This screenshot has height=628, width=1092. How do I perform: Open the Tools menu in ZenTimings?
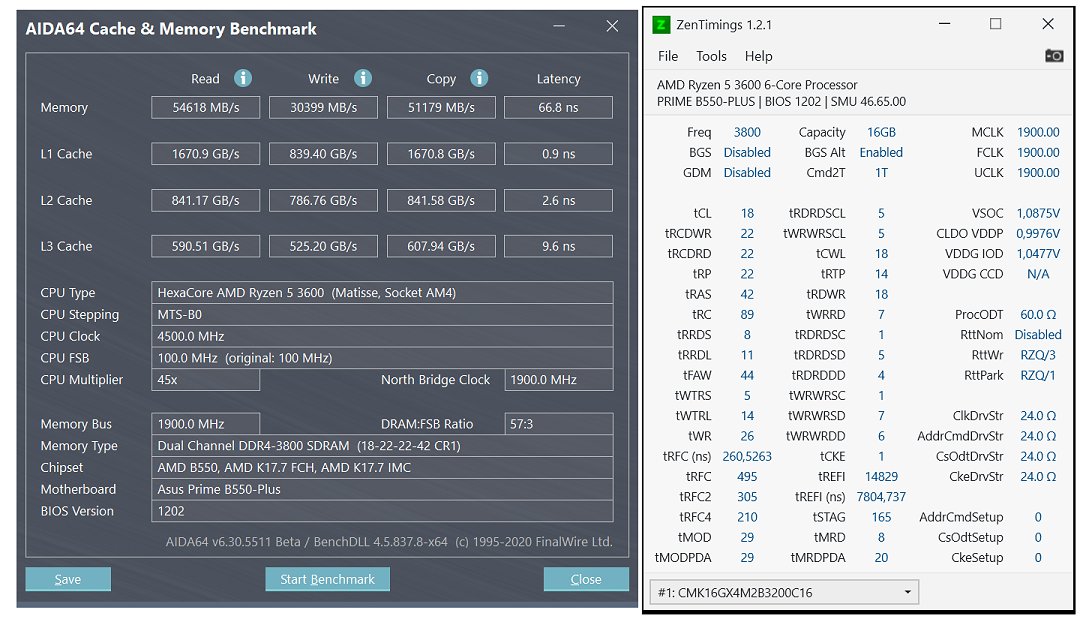(711, 56)
